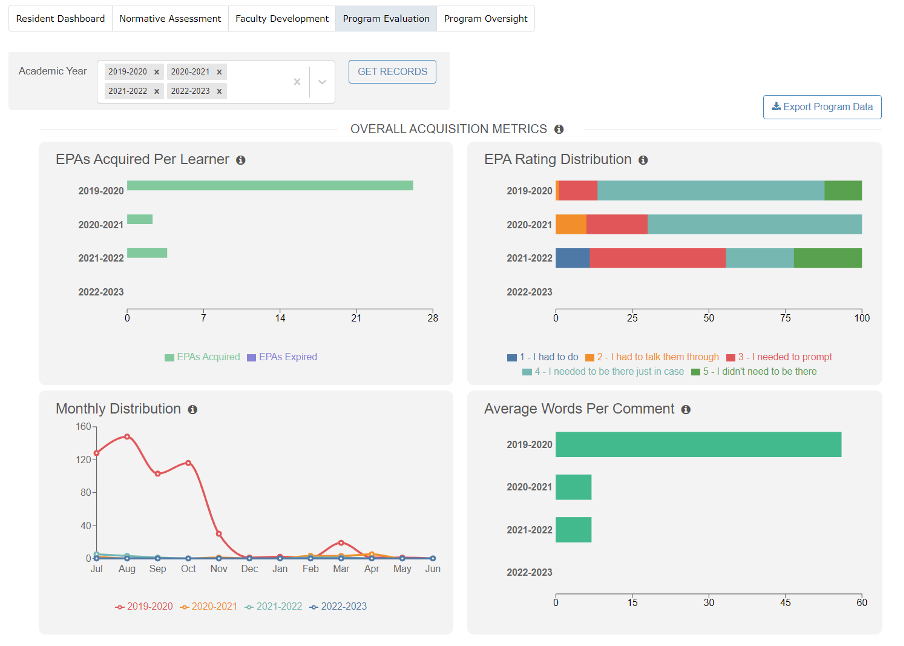Open the info tooltip beside Overall Acquisition Metrics
This screenshot has height=646, width=904.
coord(559,129)
